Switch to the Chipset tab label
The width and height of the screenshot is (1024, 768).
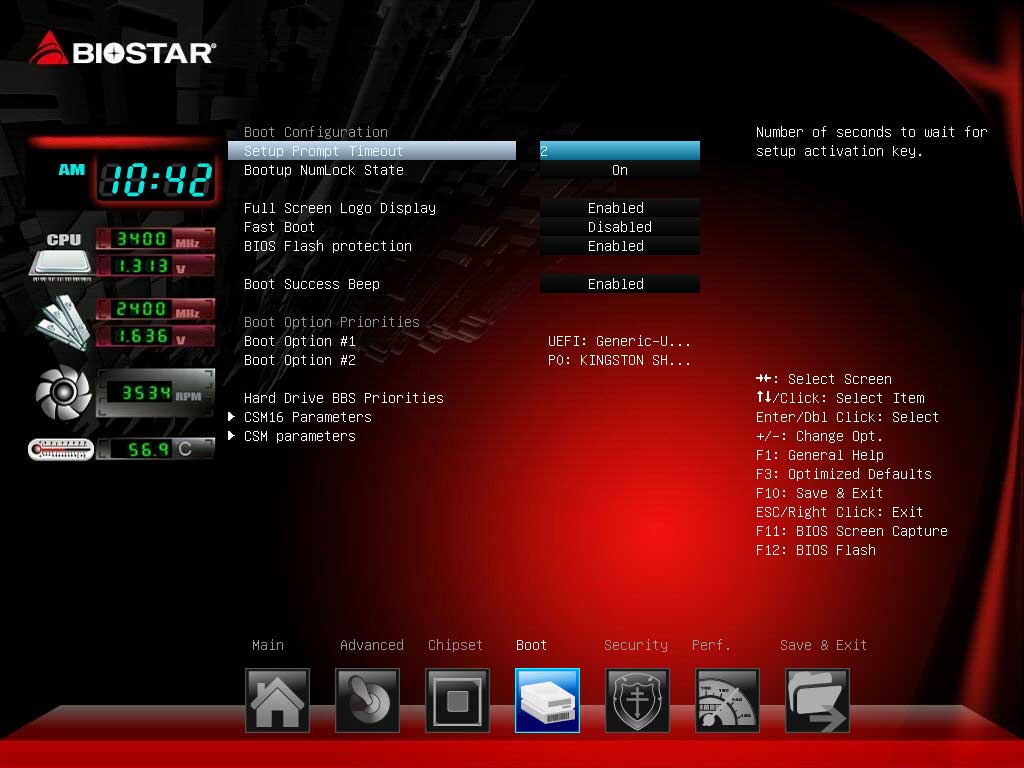(x=455, y=645)
